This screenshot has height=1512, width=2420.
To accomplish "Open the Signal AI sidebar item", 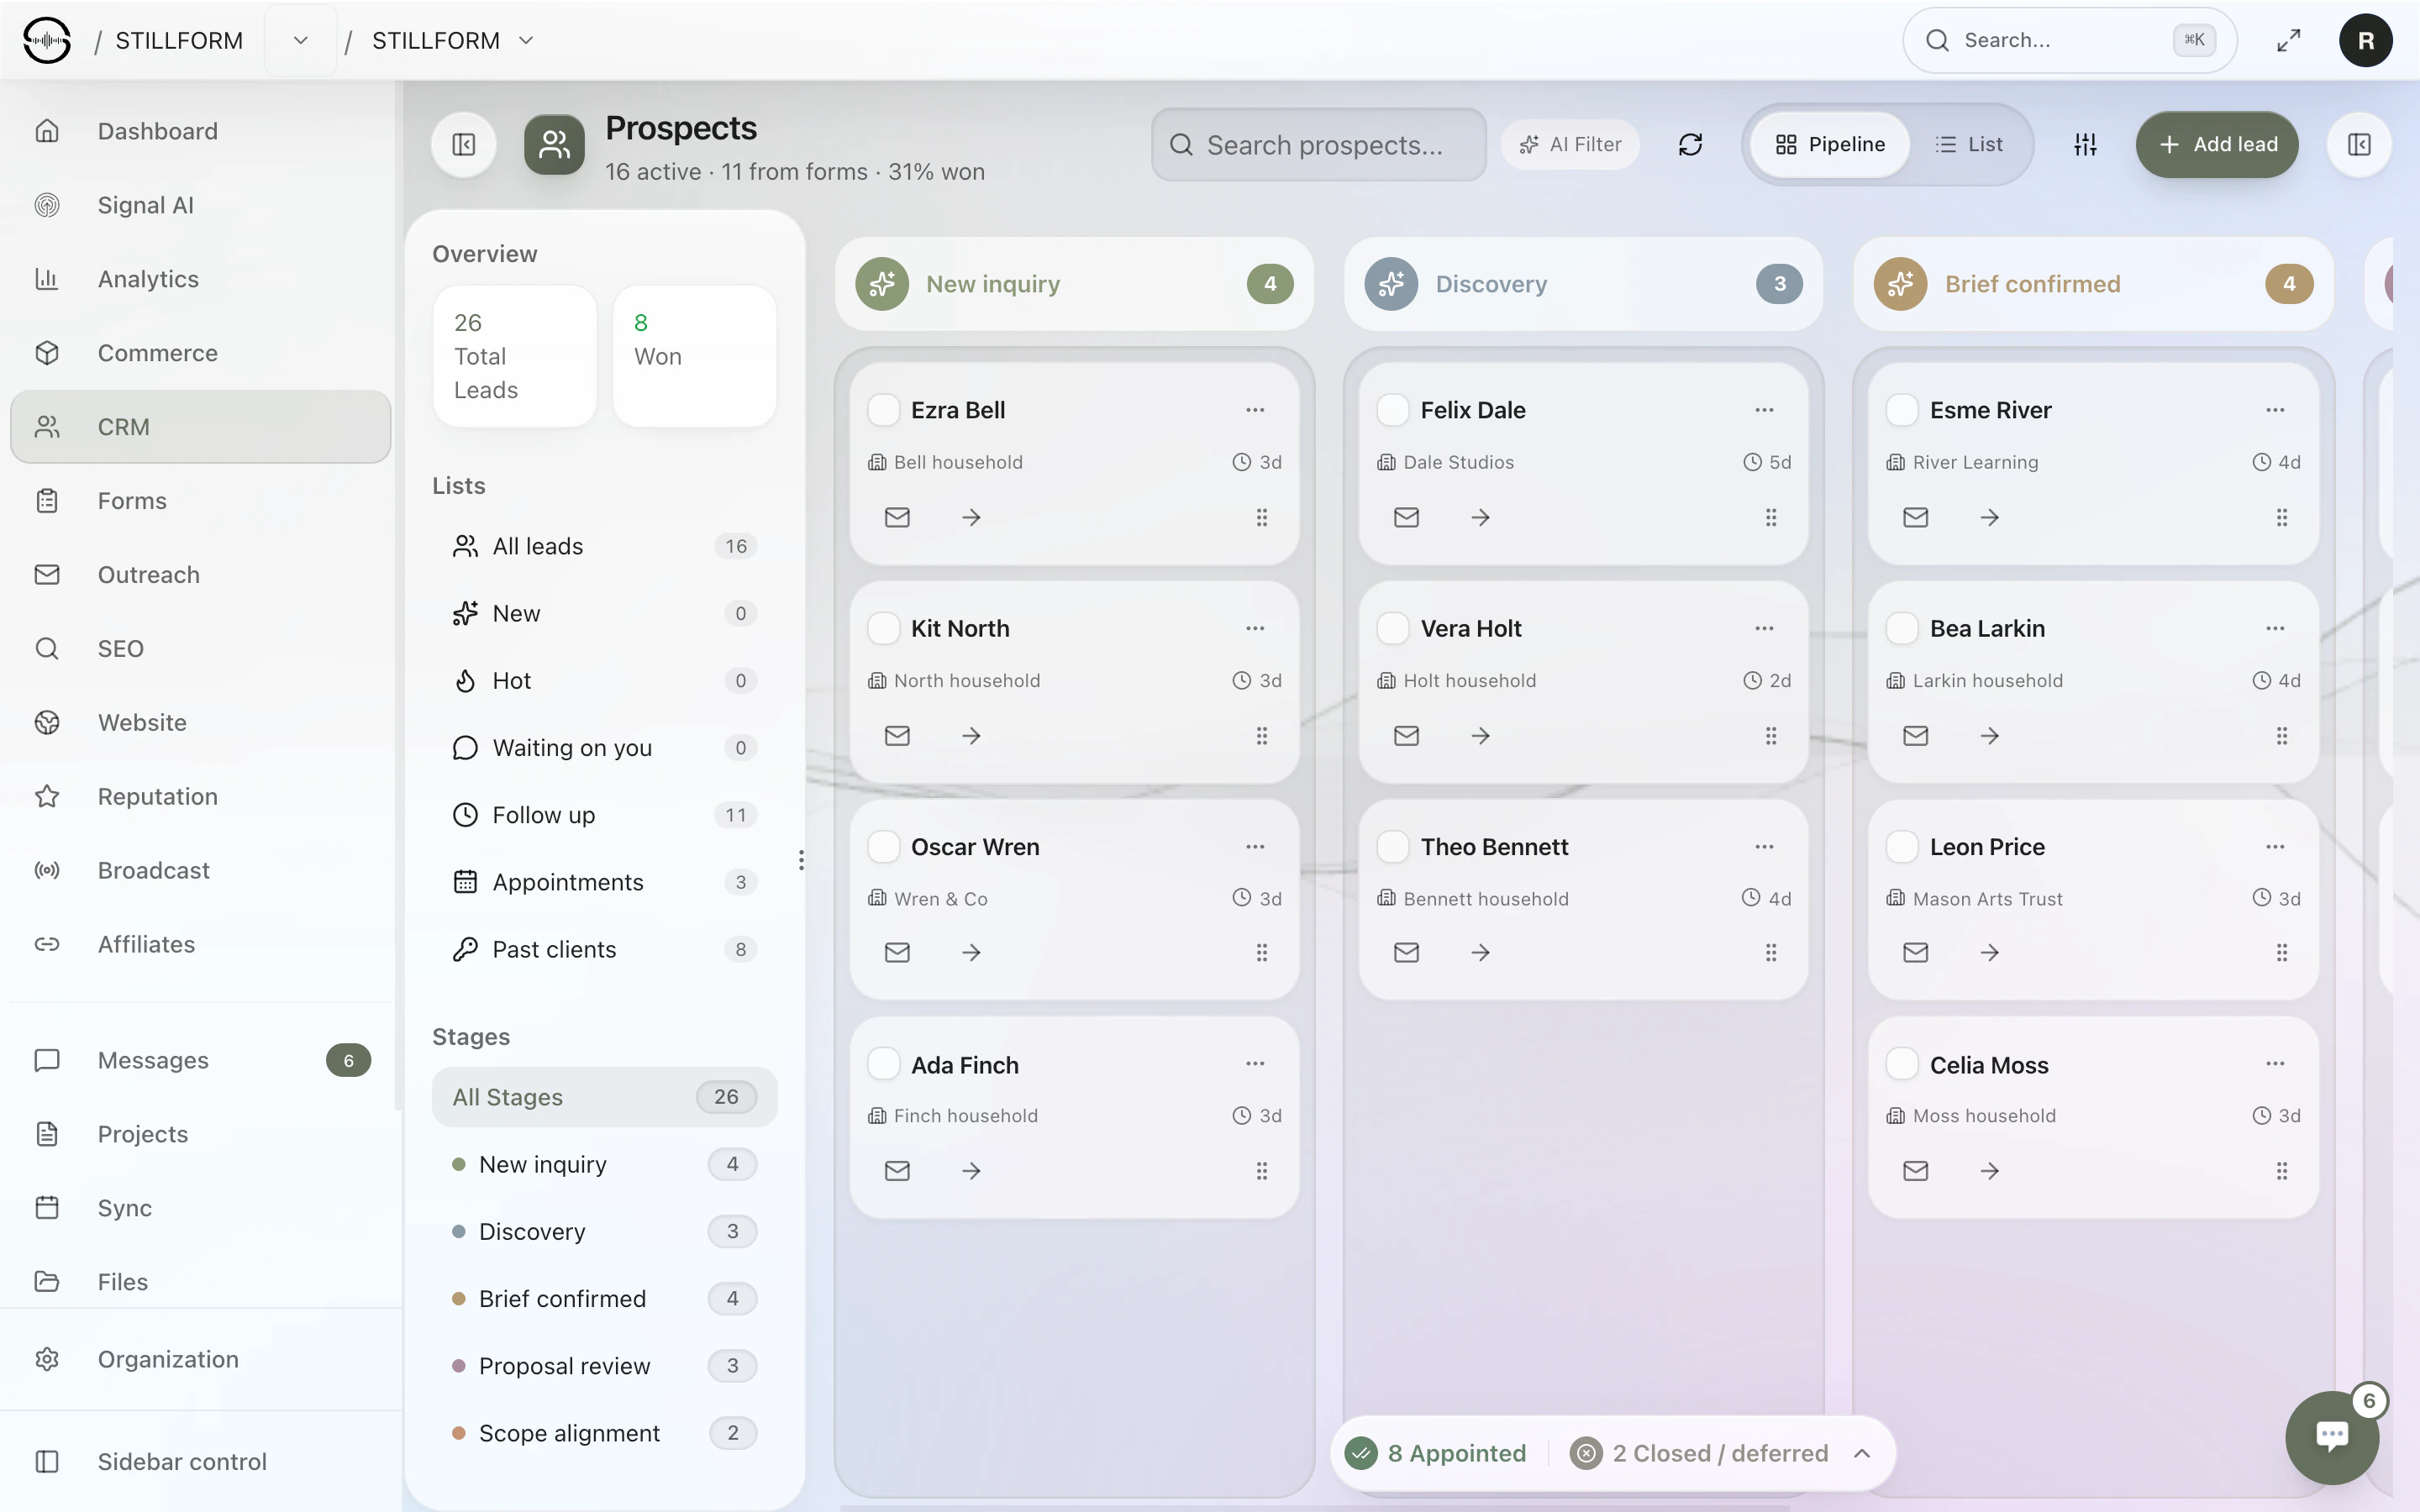I will click(x=201, y=205).
